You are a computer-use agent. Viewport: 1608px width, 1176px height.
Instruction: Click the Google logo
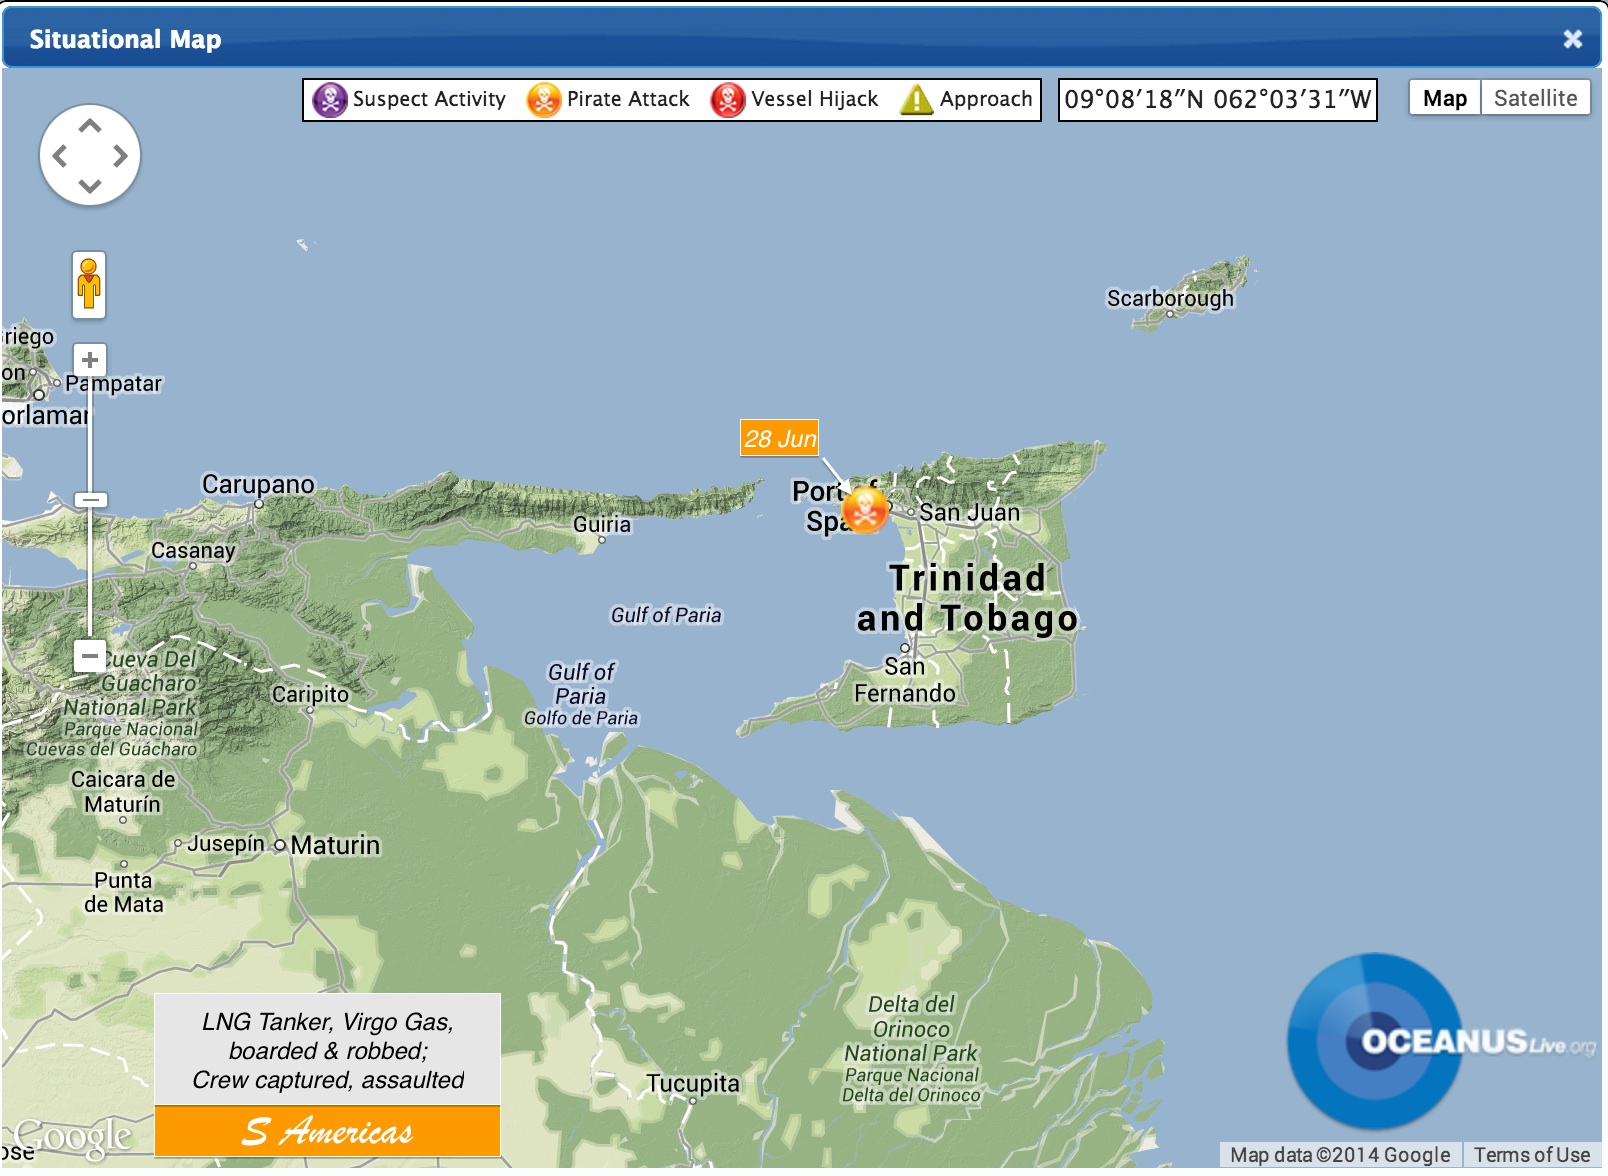point(73,1136)
